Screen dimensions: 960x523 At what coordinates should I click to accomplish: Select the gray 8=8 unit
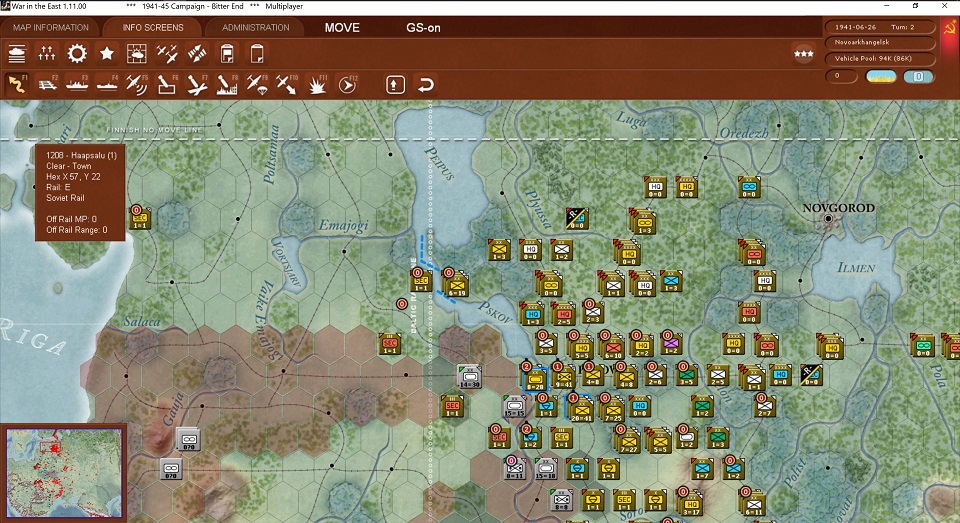561,500
